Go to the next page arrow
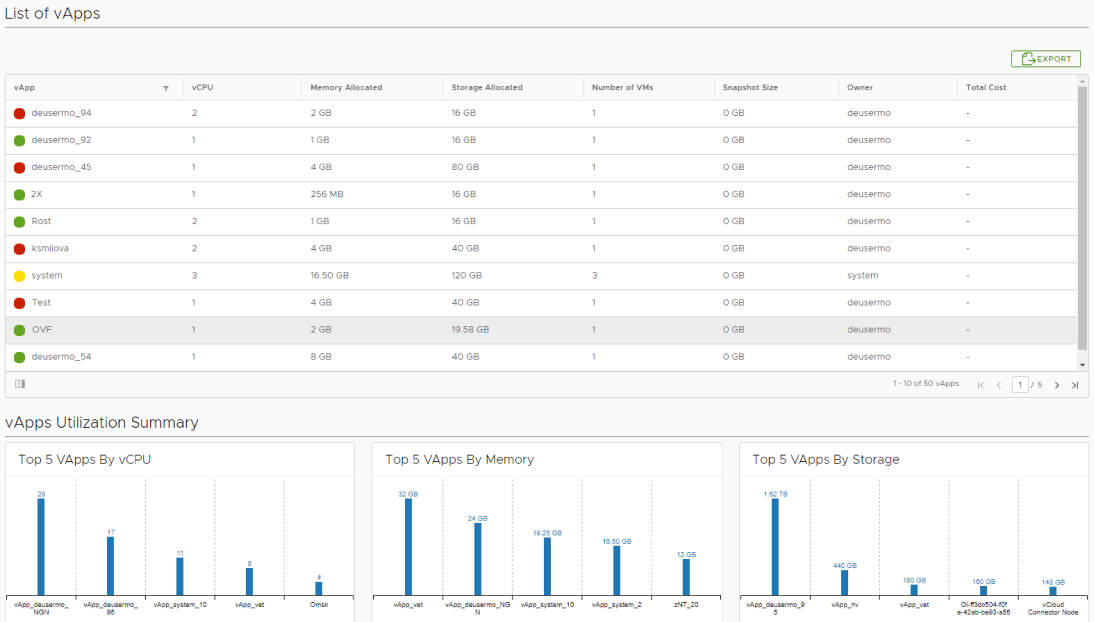Viewport: 1094px width, 622px height. 1057,385
